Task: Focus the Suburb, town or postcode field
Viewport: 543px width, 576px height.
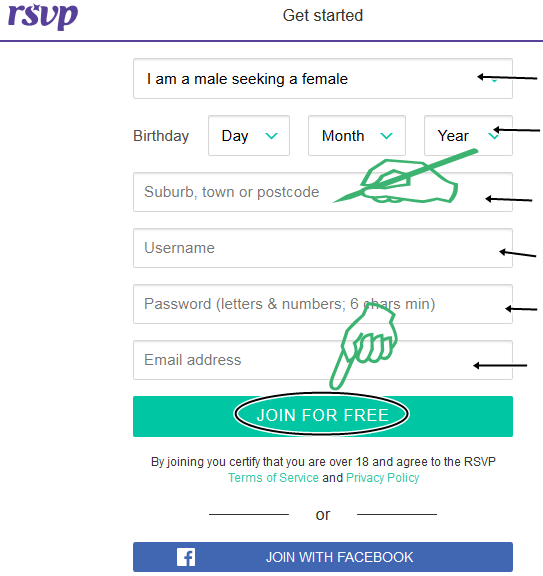Action: (323, 192)
